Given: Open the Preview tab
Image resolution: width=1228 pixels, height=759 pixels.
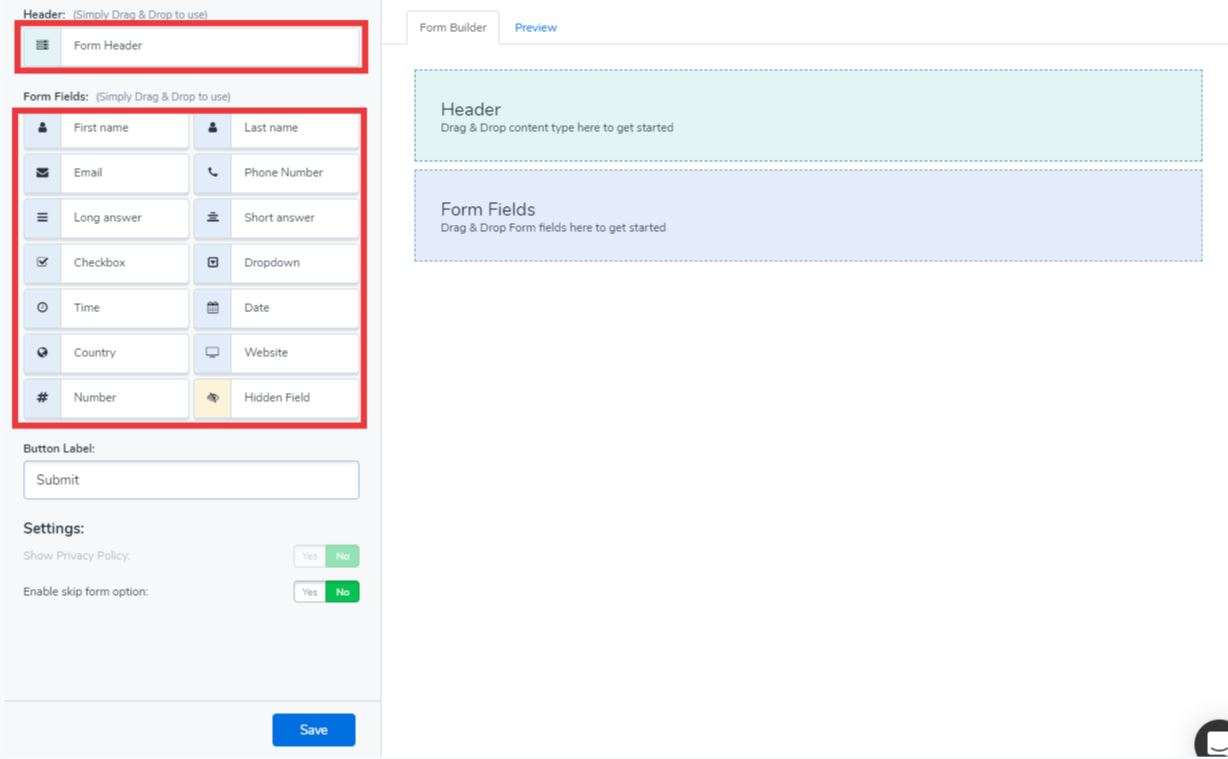Looking at the screenshot, I should click(536, 28).
